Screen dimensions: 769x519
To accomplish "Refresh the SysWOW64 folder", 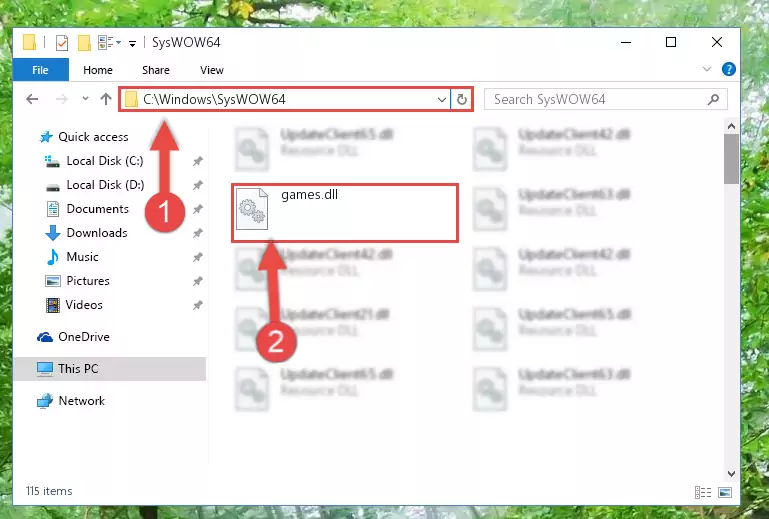I will point(461,100).
